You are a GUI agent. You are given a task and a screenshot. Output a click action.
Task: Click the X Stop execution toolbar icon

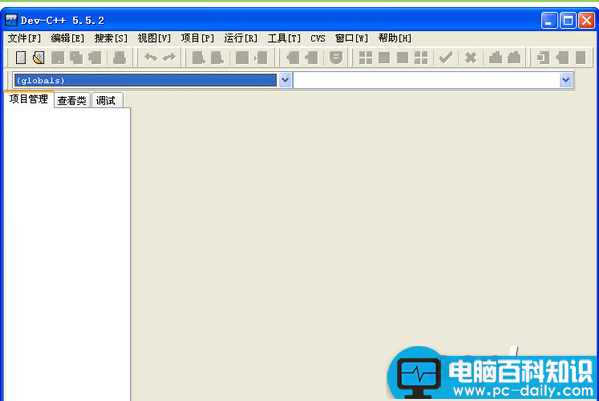[471, 58]
